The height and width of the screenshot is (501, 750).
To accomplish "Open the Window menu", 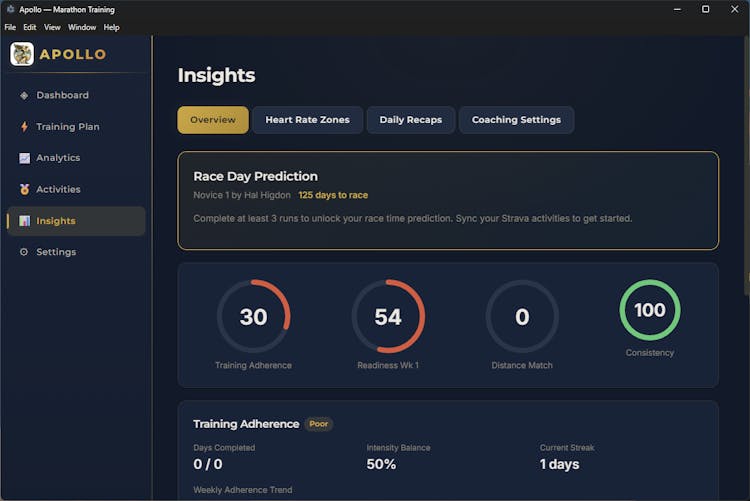I will point(82,27).
